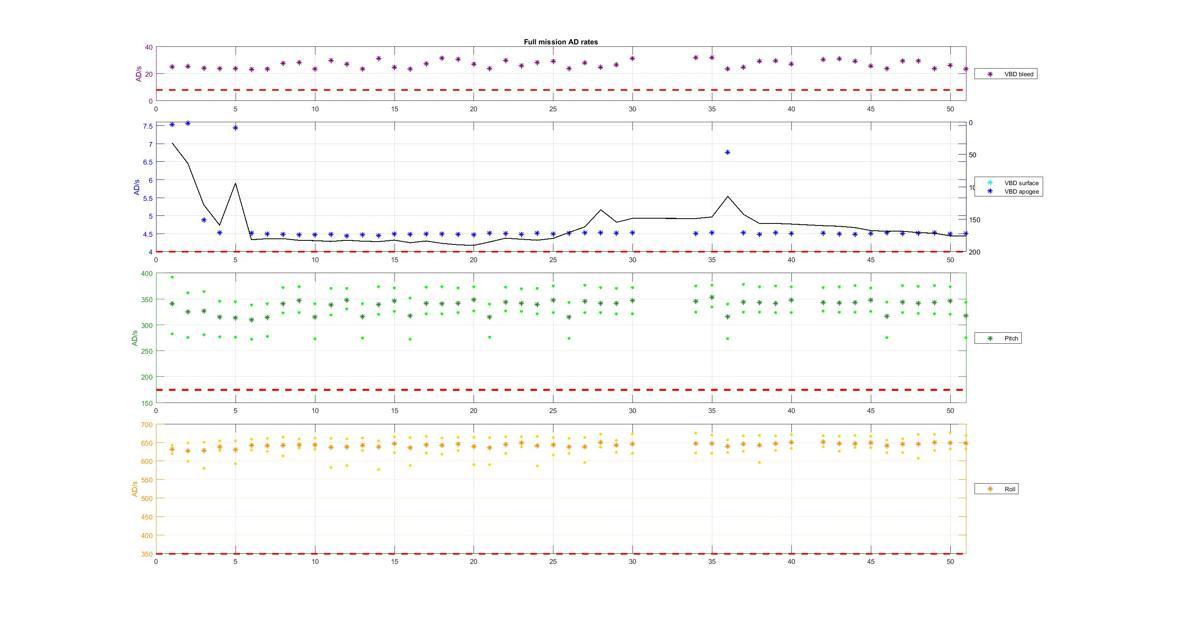The image size is (1200, 622).
Task: Click the blue star marker in VBD apogee legend
Action: coord(990,191)
